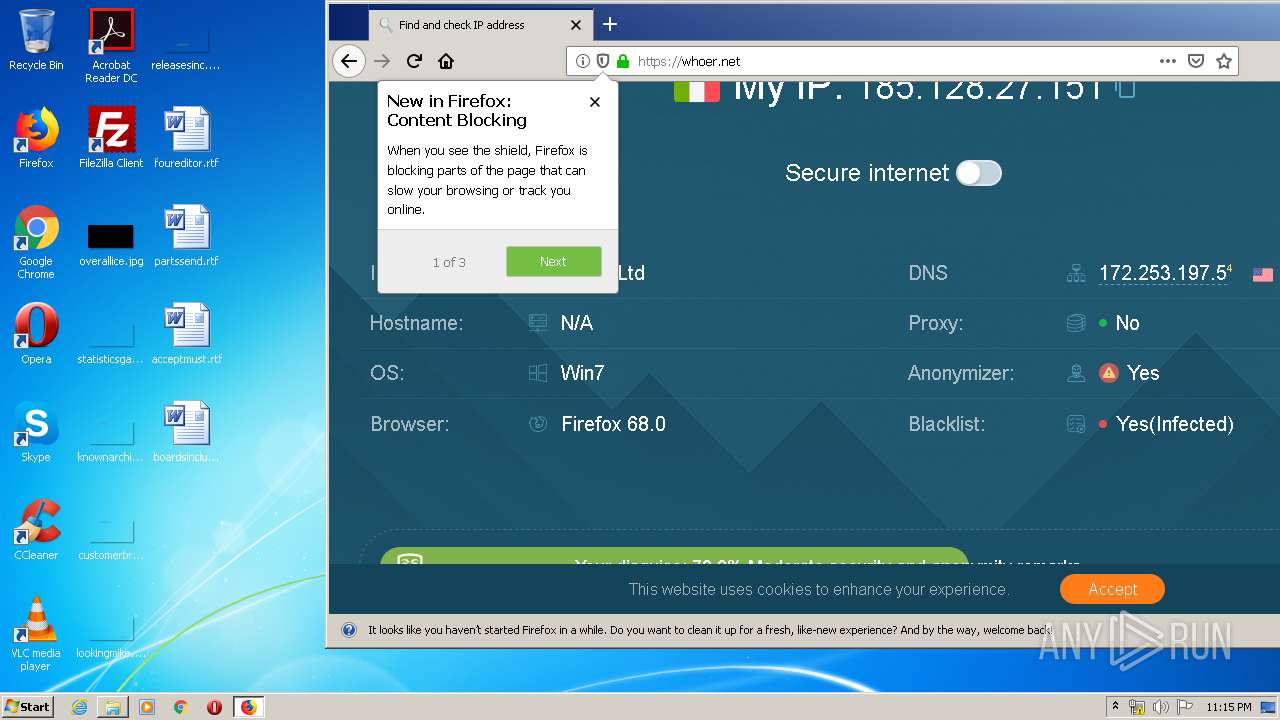
Task: Launch Chrome from the taskbar
Action: click(181, 707)
